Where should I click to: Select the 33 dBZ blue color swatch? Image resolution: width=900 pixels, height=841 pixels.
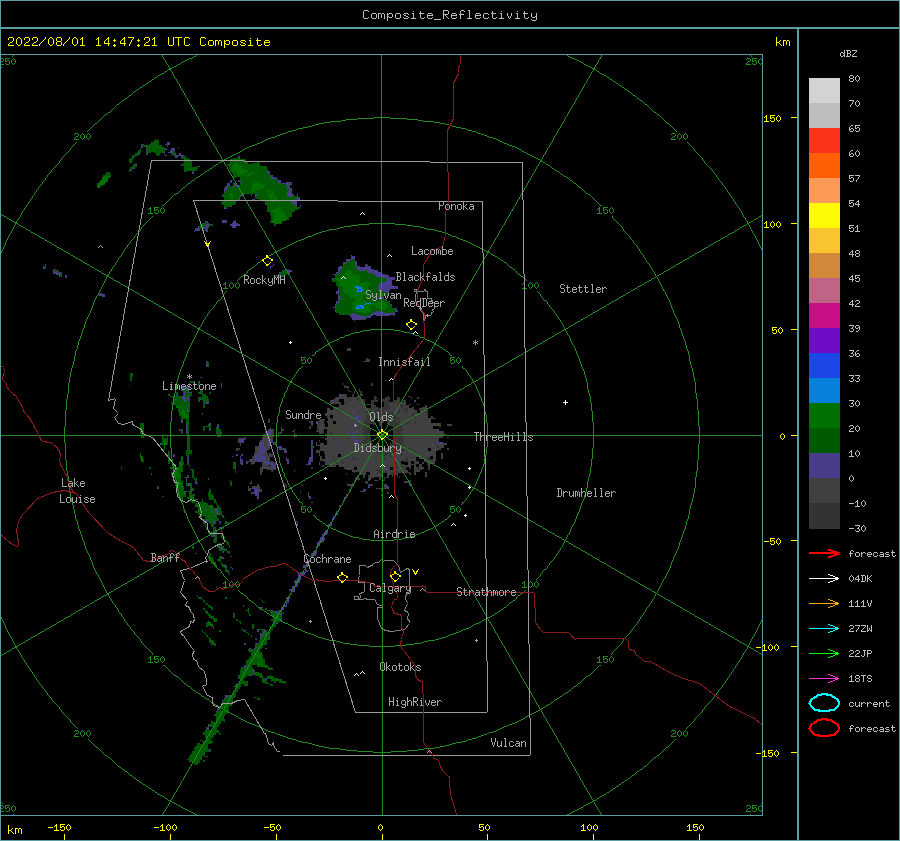(824, 366)
